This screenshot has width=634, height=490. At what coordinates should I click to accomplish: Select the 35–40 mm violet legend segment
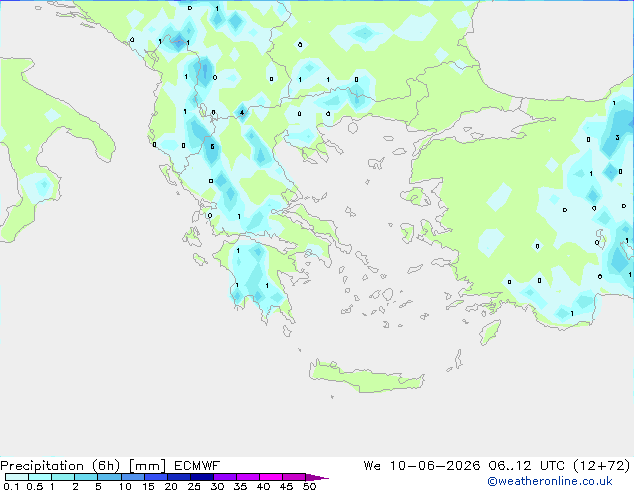pyautogui.click(x=248, y=477)
